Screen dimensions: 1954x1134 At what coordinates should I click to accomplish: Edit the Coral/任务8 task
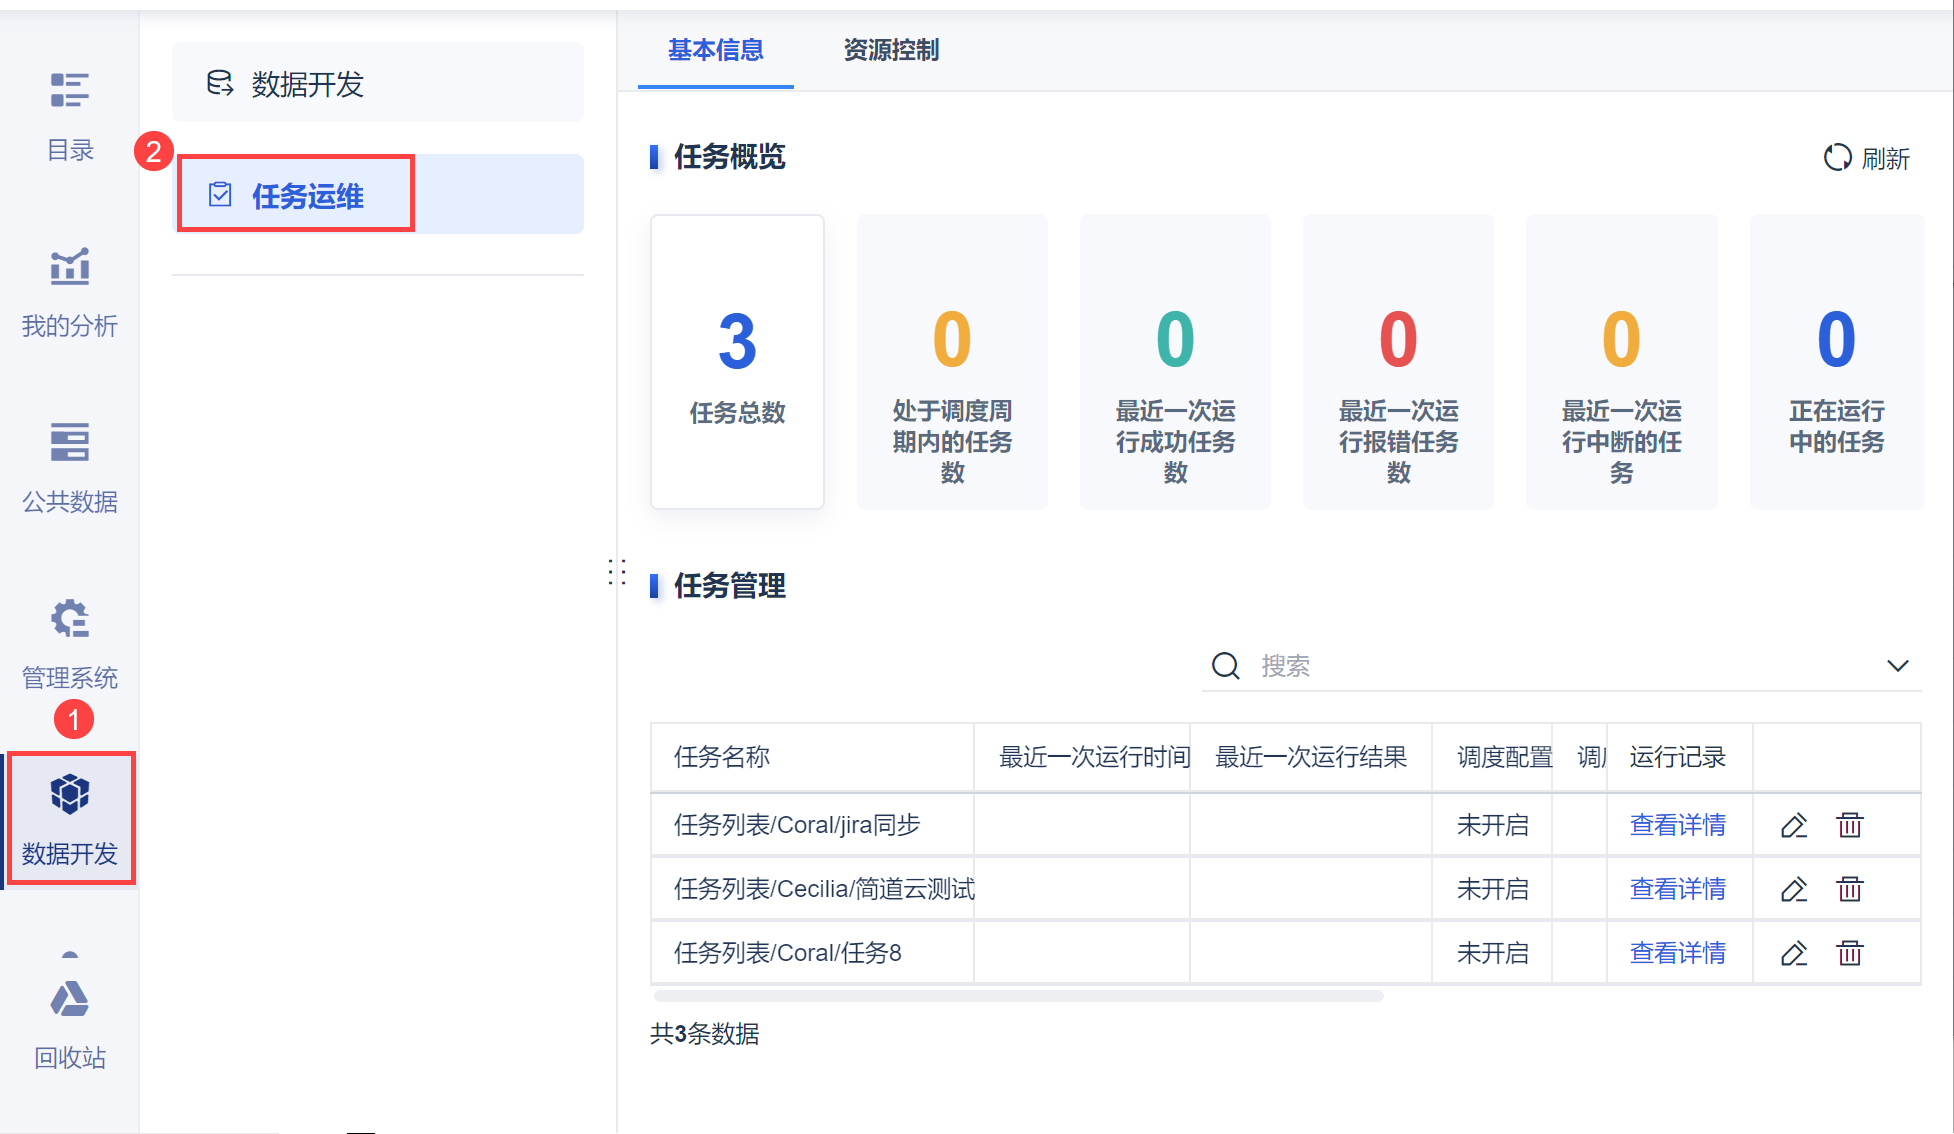click(x=1794, y=953)
